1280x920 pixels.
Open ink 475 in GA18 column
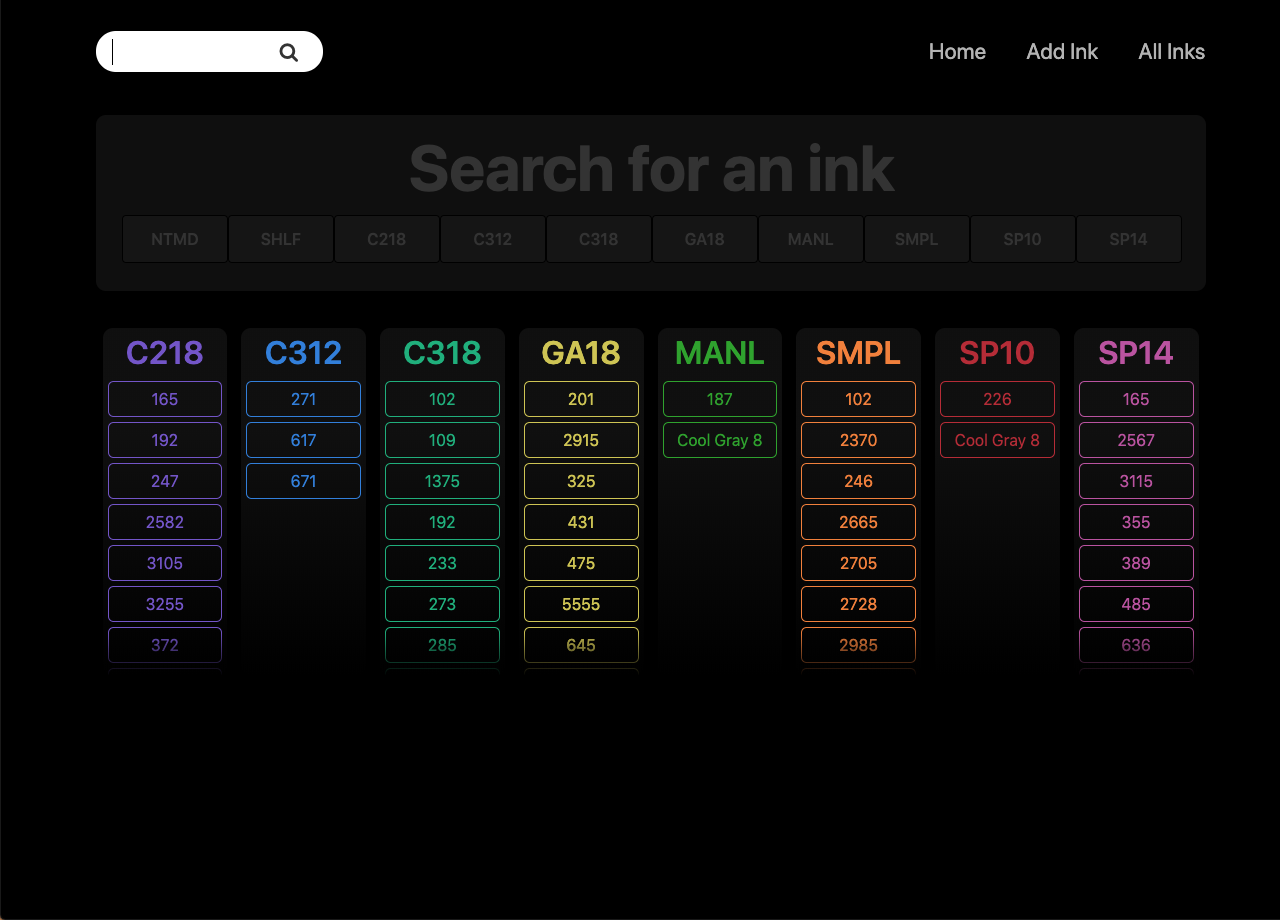(x=581, y=563)
